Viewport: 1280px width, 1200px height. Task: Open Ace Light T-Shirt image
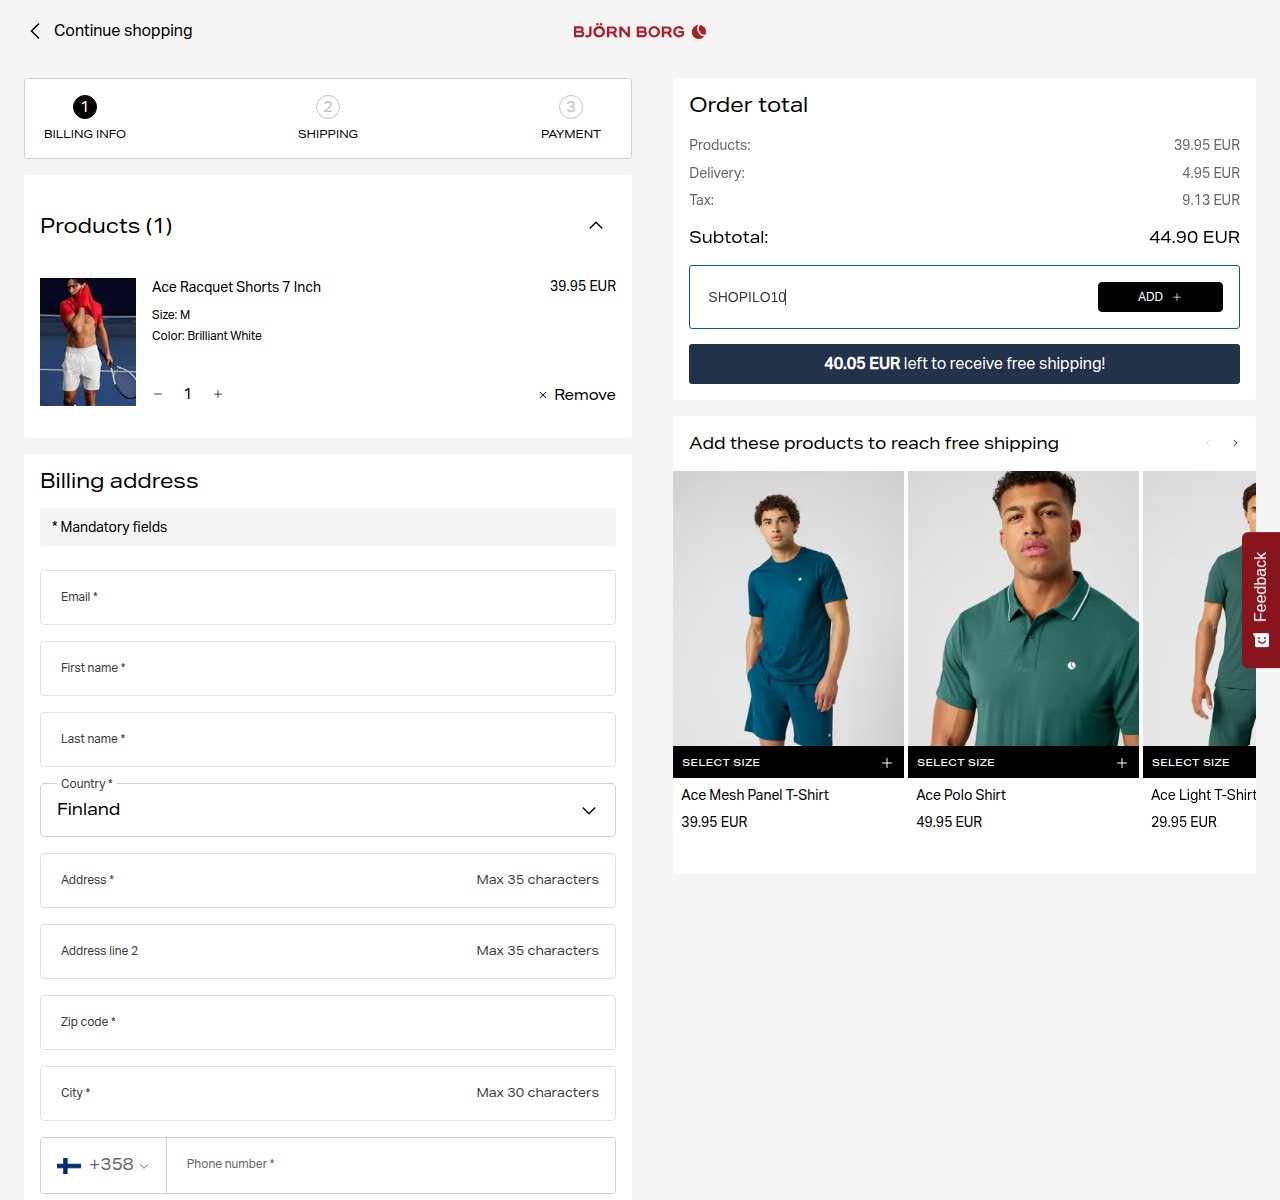(x=1199, y=608)
